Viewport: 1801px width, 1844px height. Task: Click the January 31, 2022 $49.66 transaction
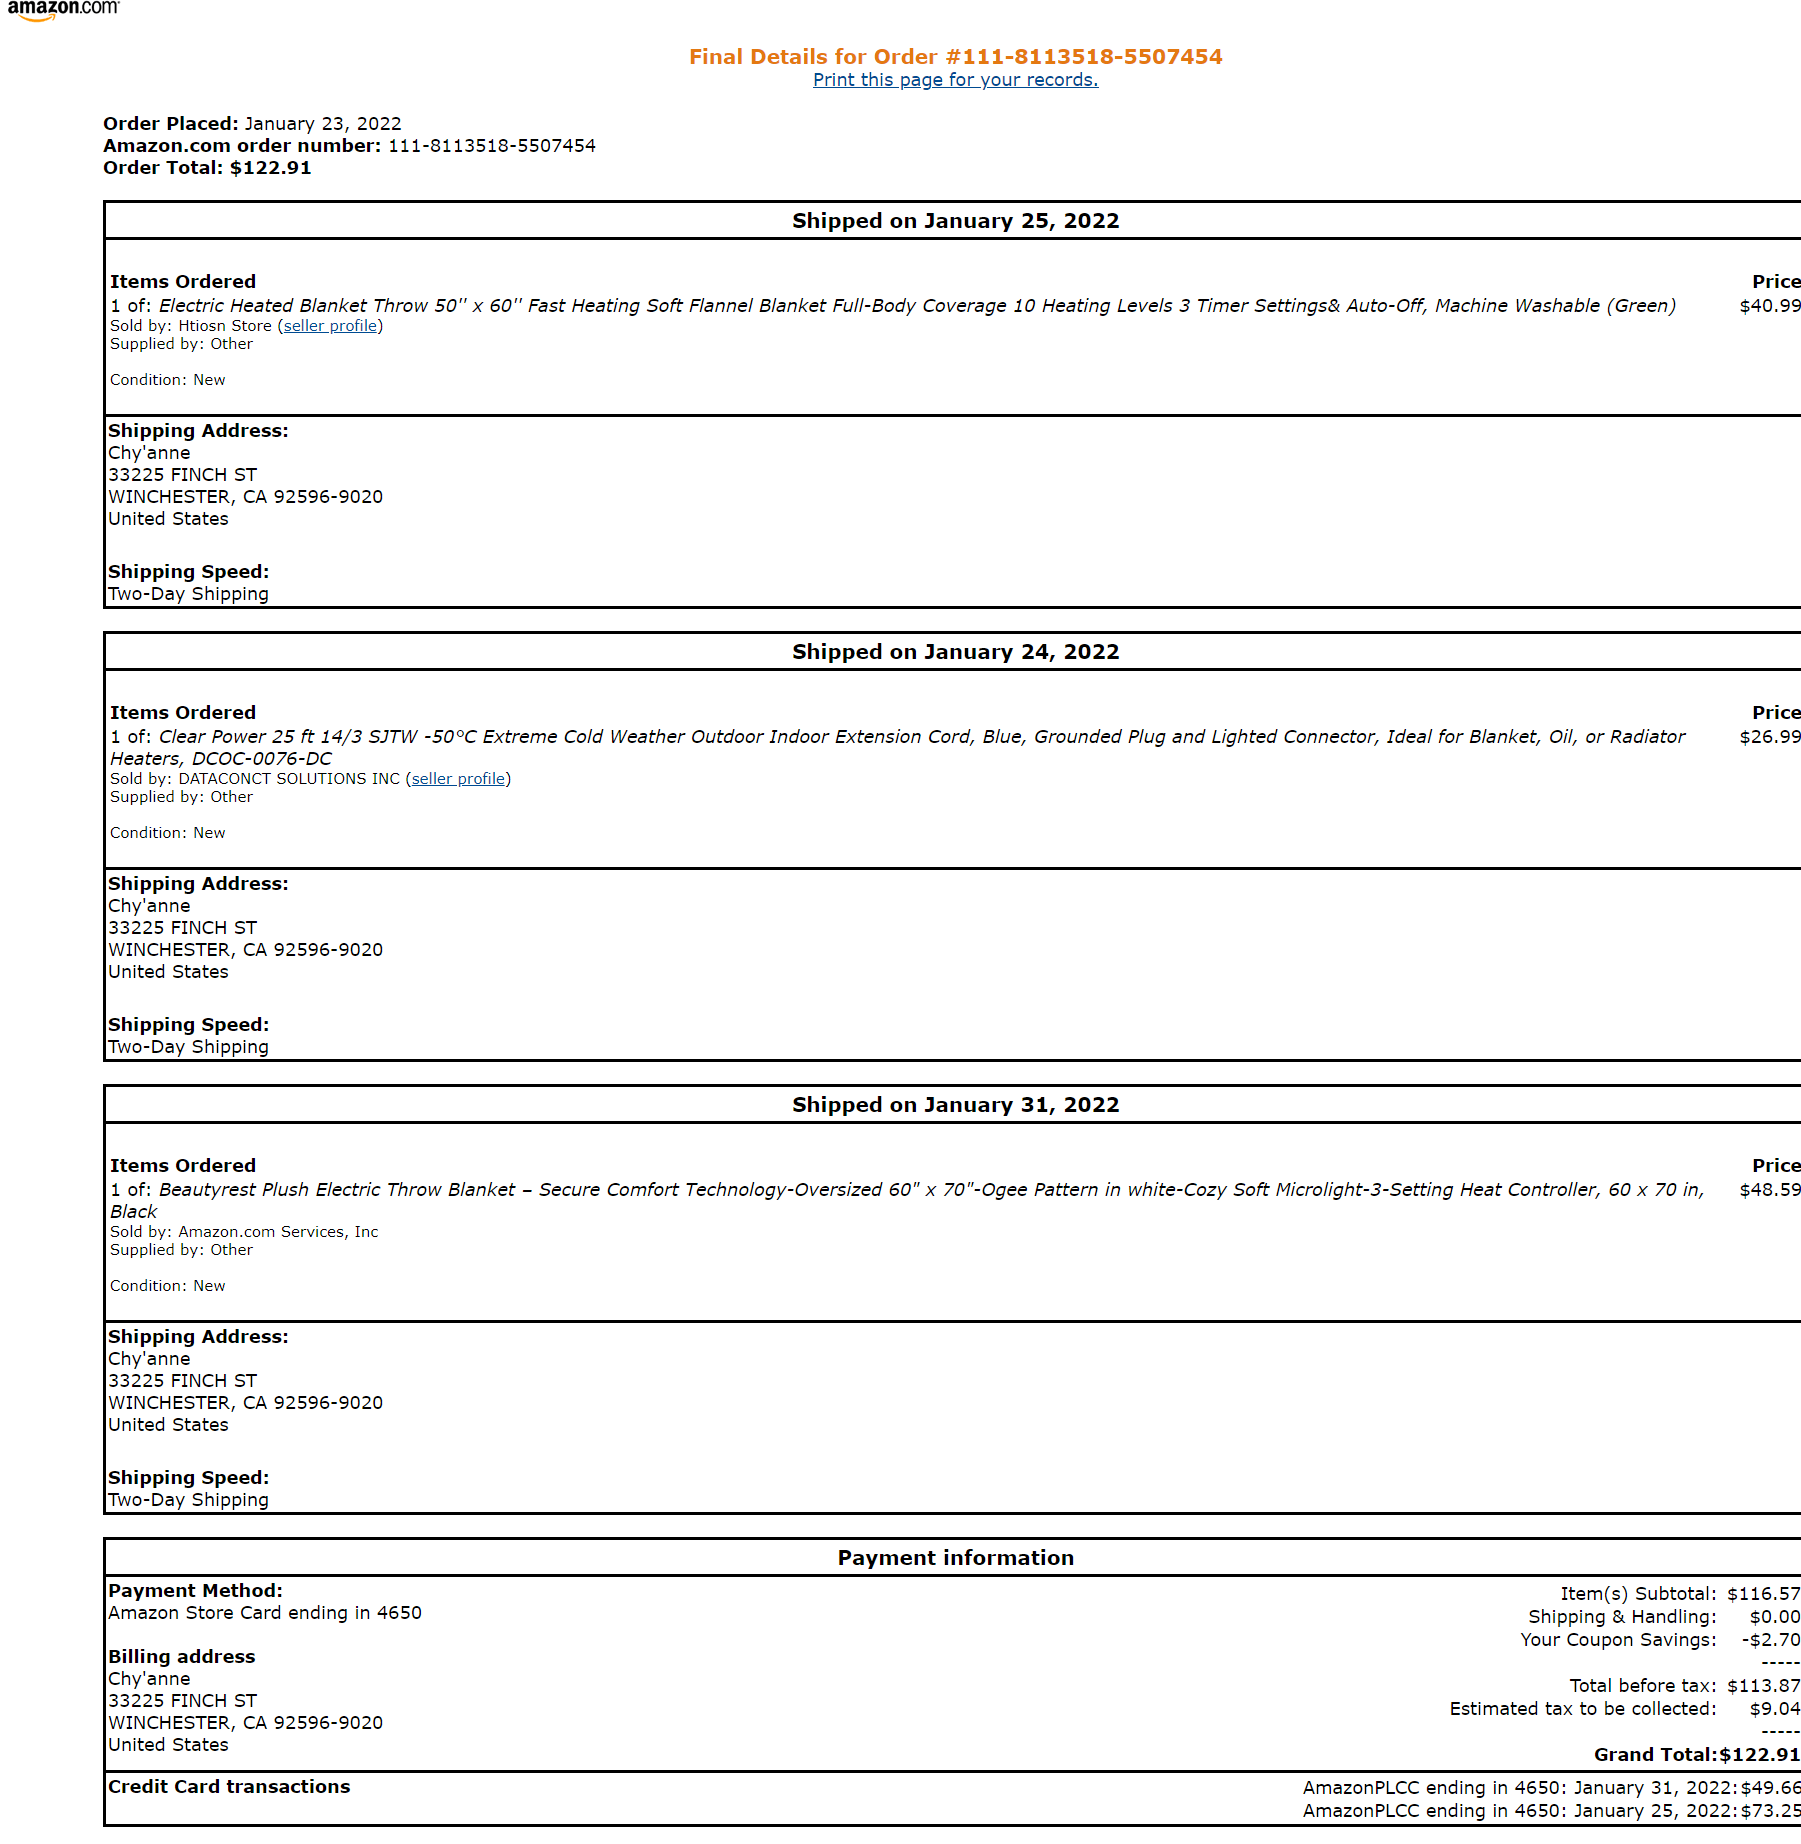(1551, 1788)
